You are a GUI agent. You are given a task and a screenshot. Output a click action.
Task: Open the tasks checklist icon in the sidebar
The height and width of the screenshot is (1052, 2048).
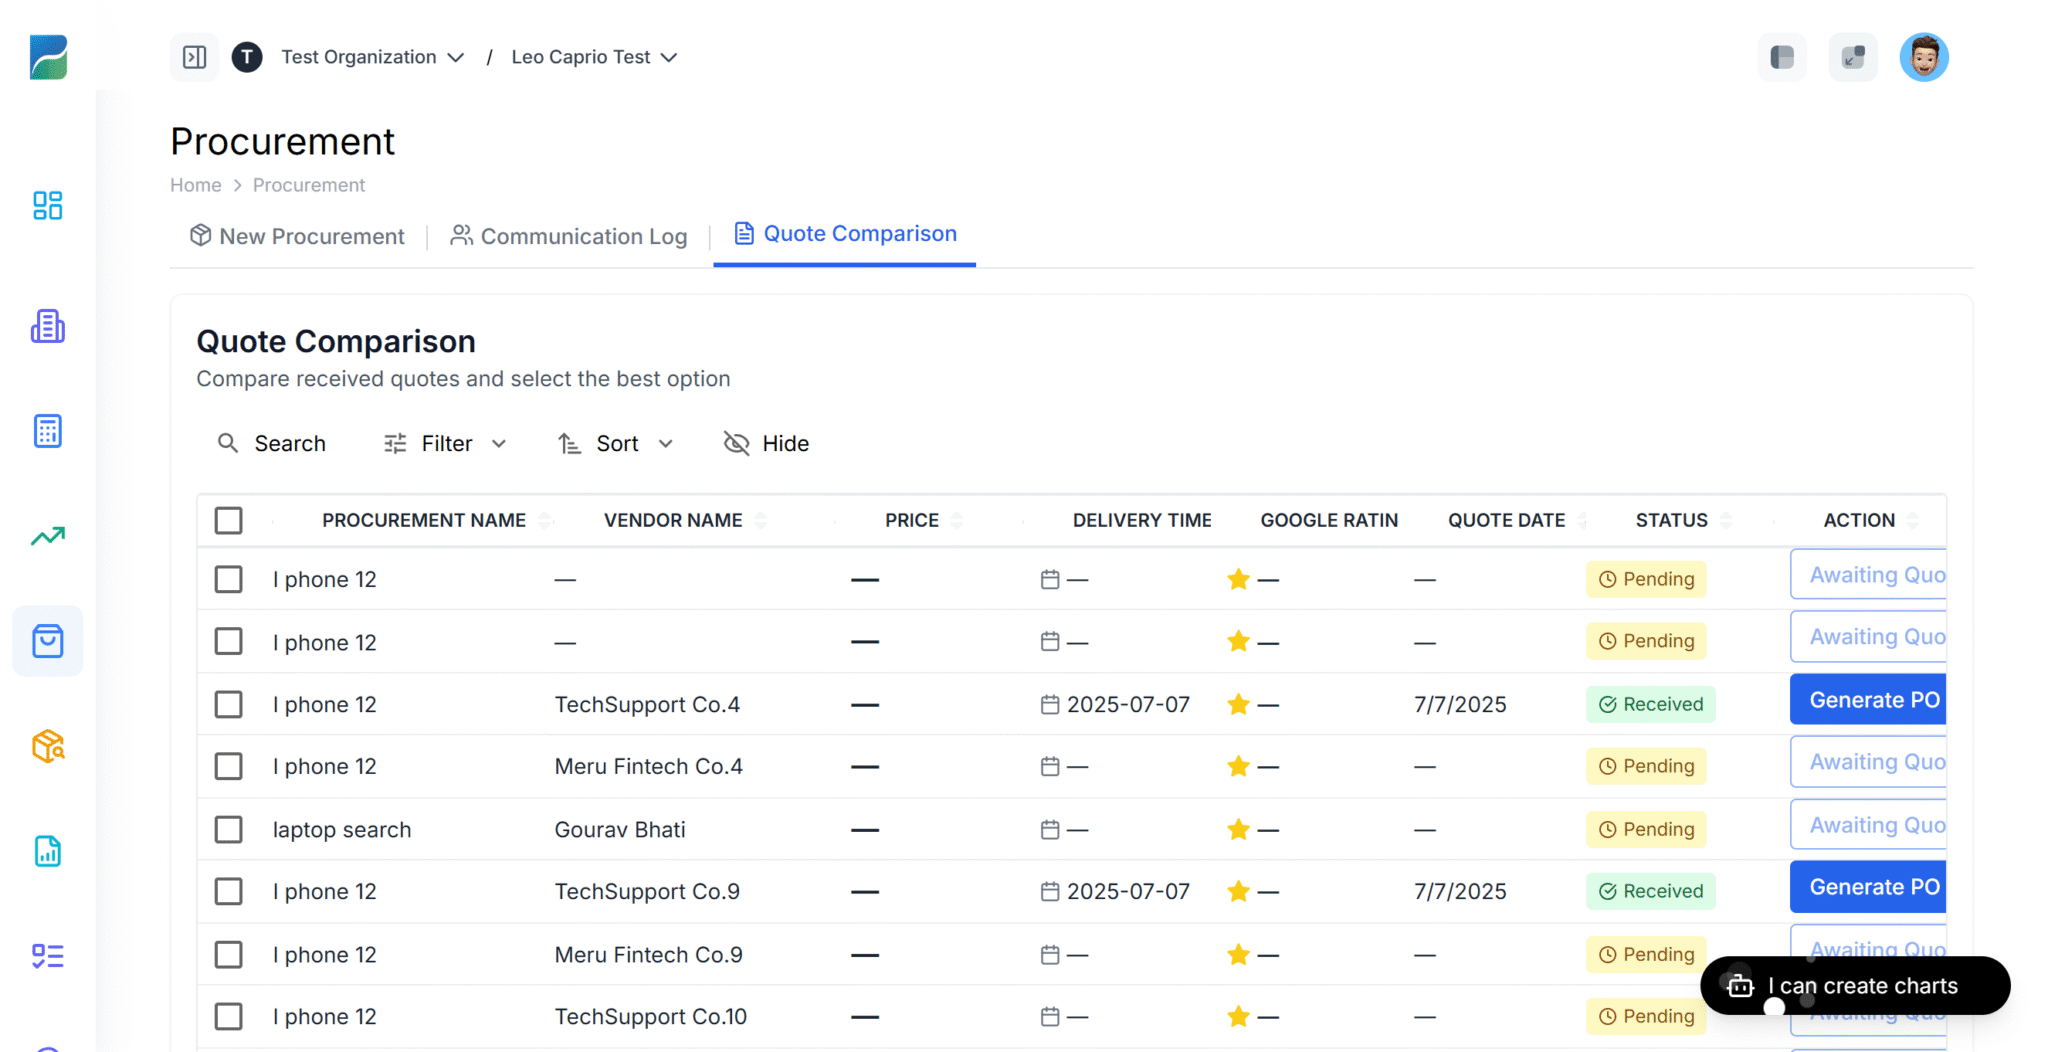pos(47,956)
